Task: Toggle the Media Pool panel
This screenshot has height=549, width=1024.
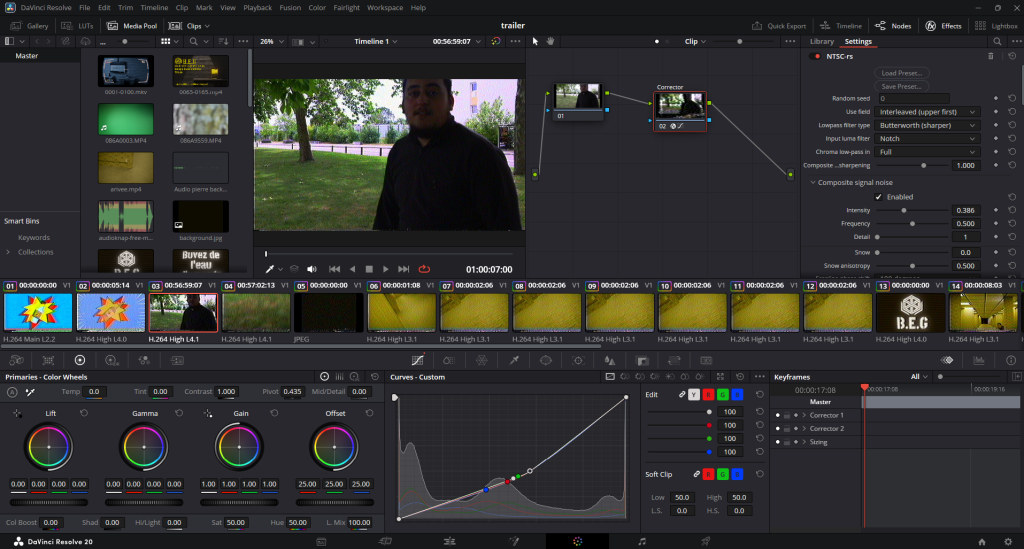Action: (132, 26)
